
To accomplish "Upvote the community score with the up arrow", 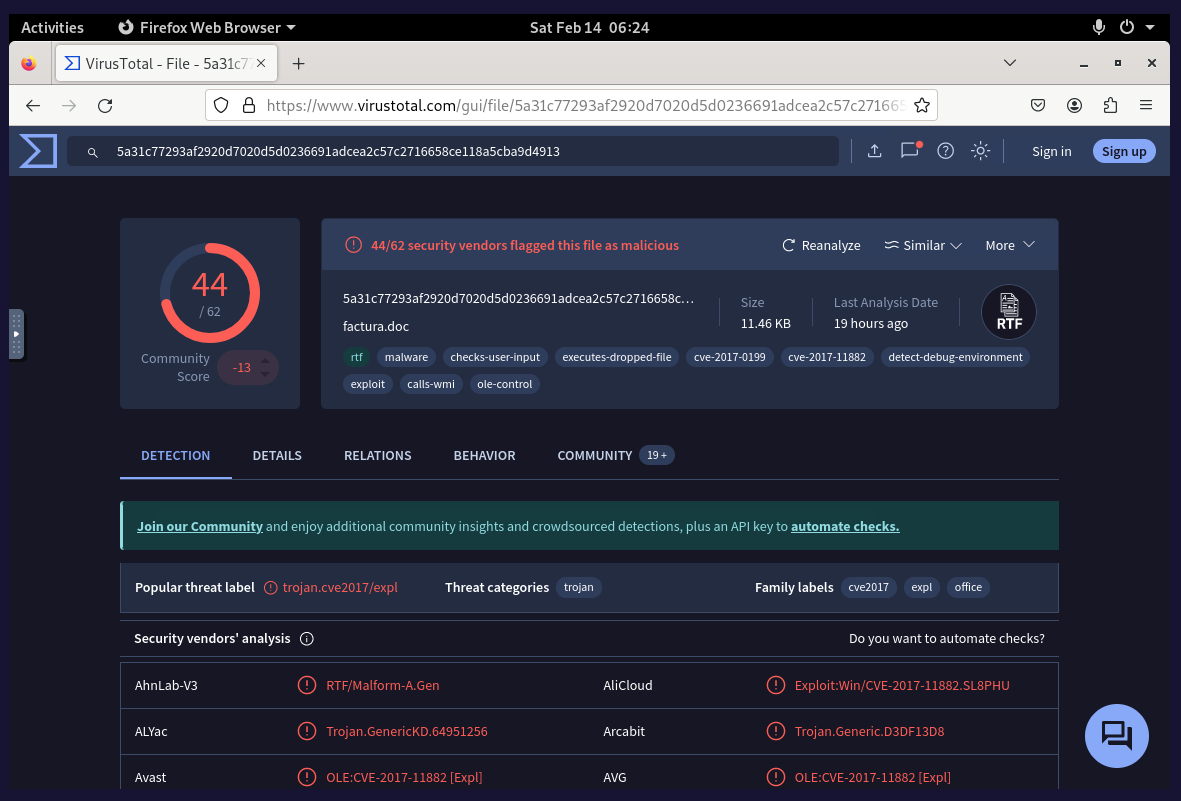I will [x=265, y=360].
